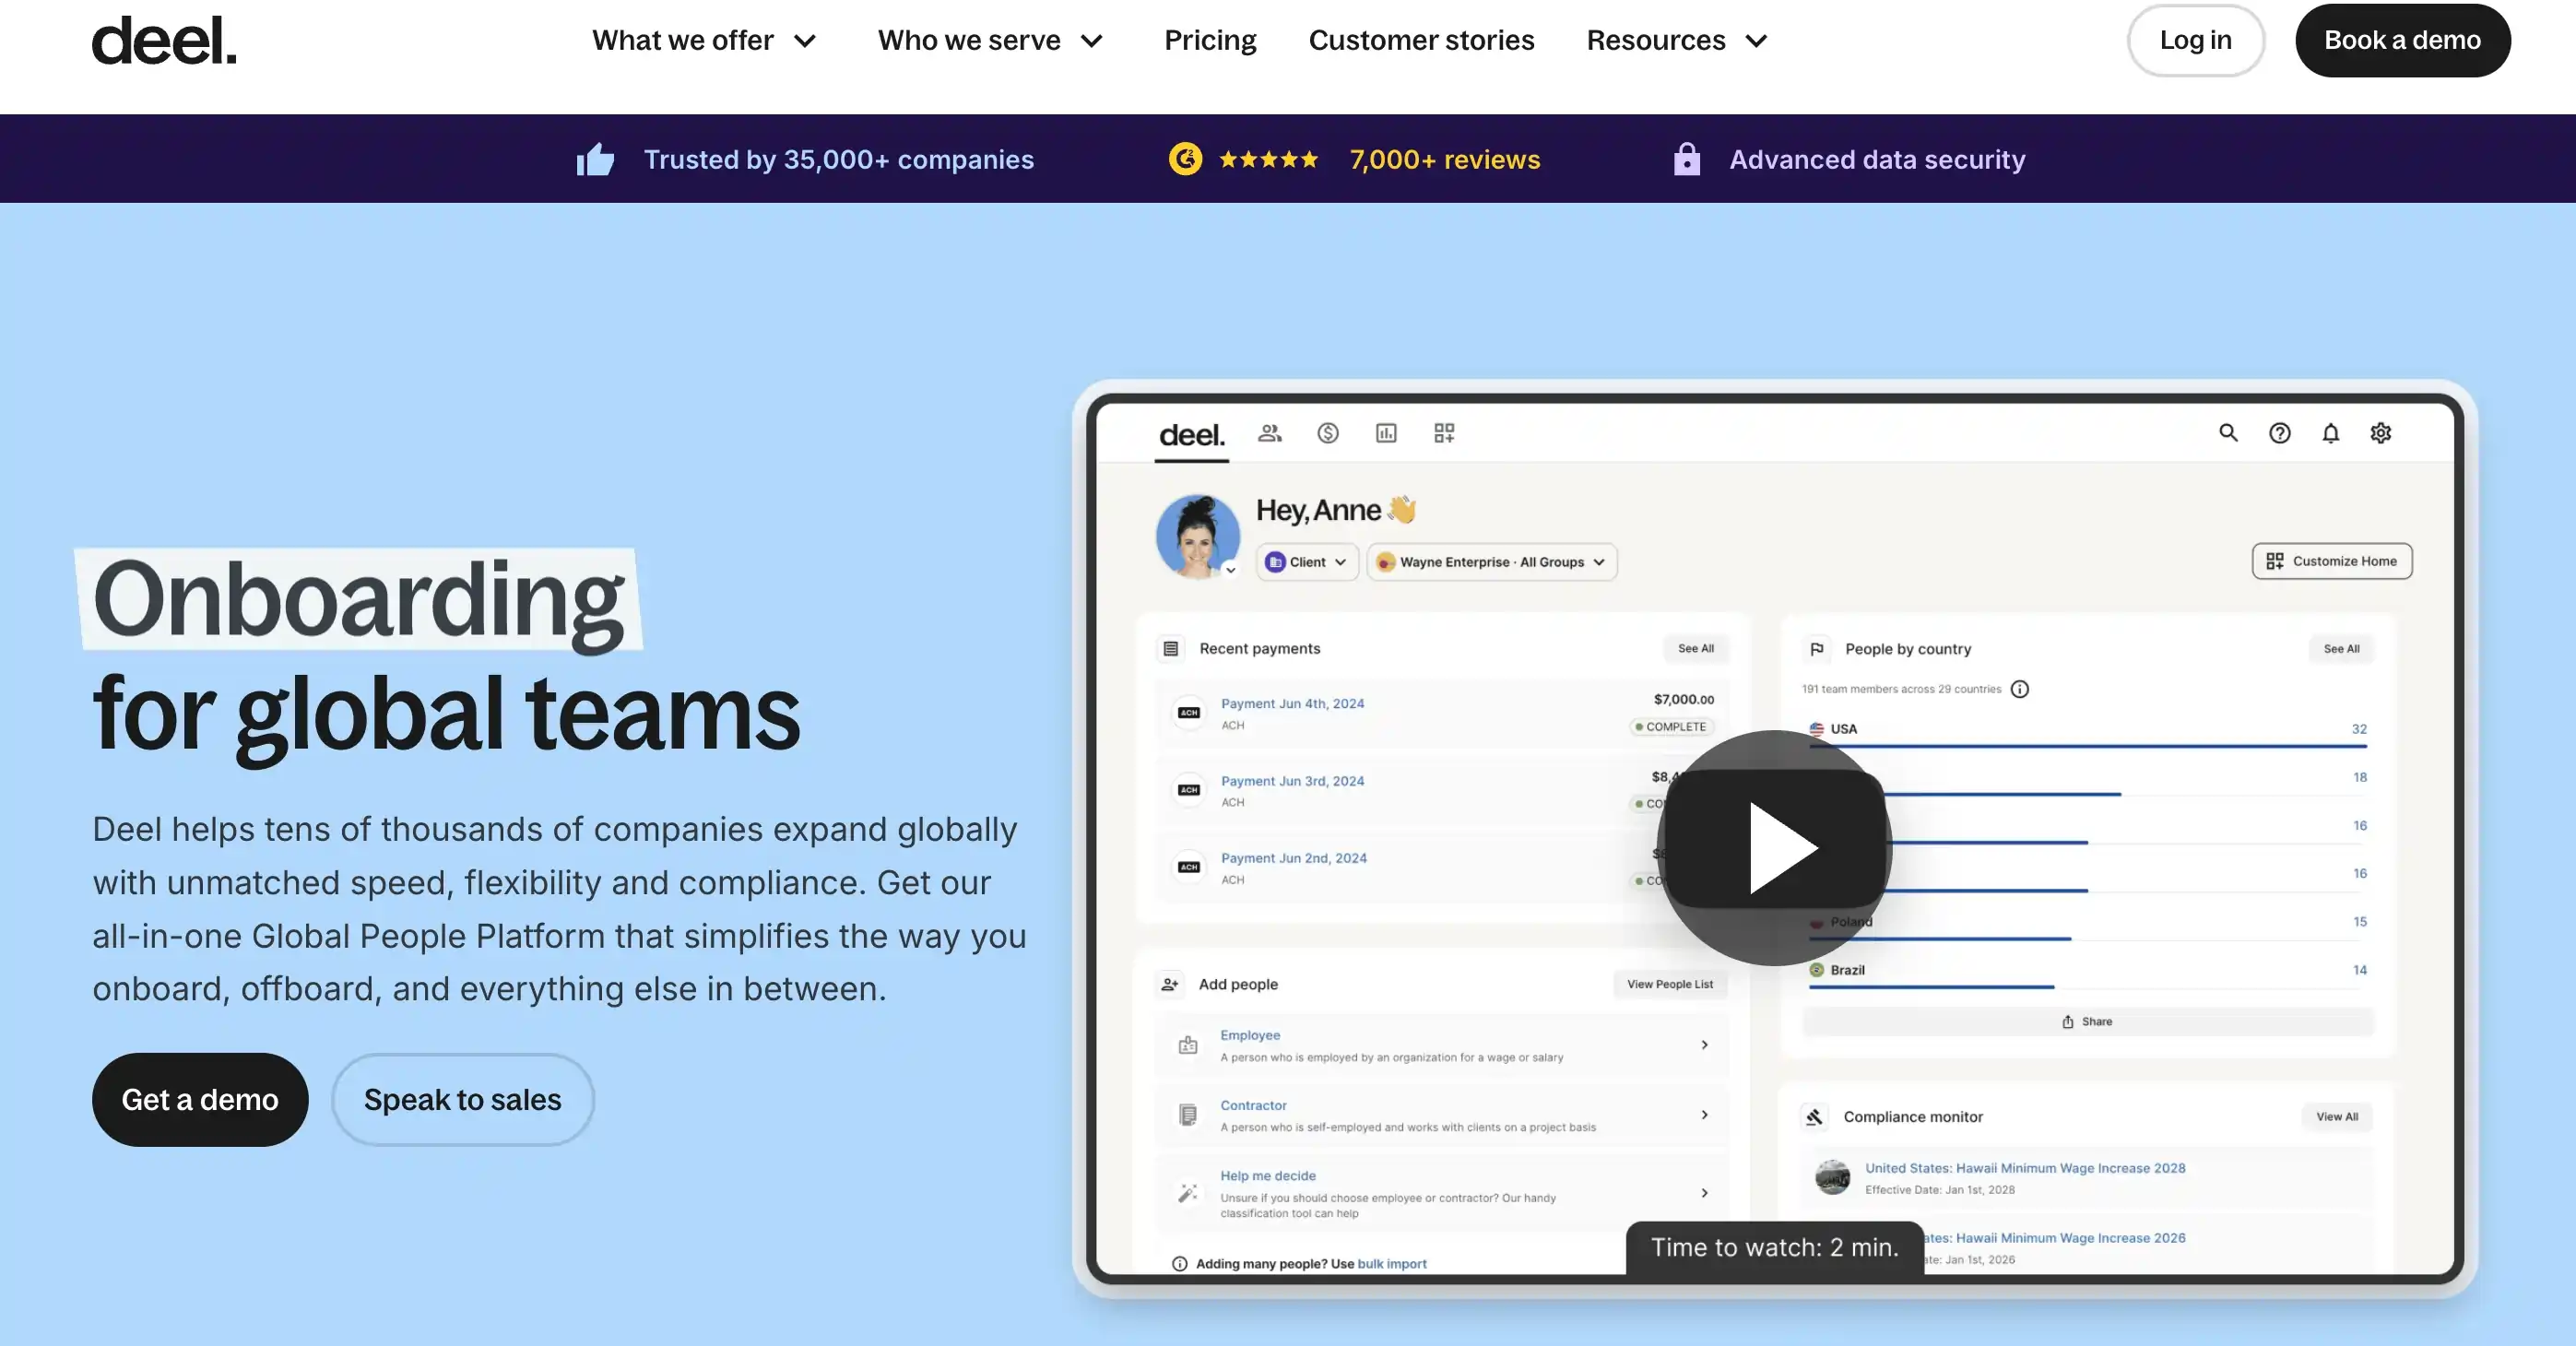Click the ACH icon for Payment Jun 2nd

point(1189,867)
